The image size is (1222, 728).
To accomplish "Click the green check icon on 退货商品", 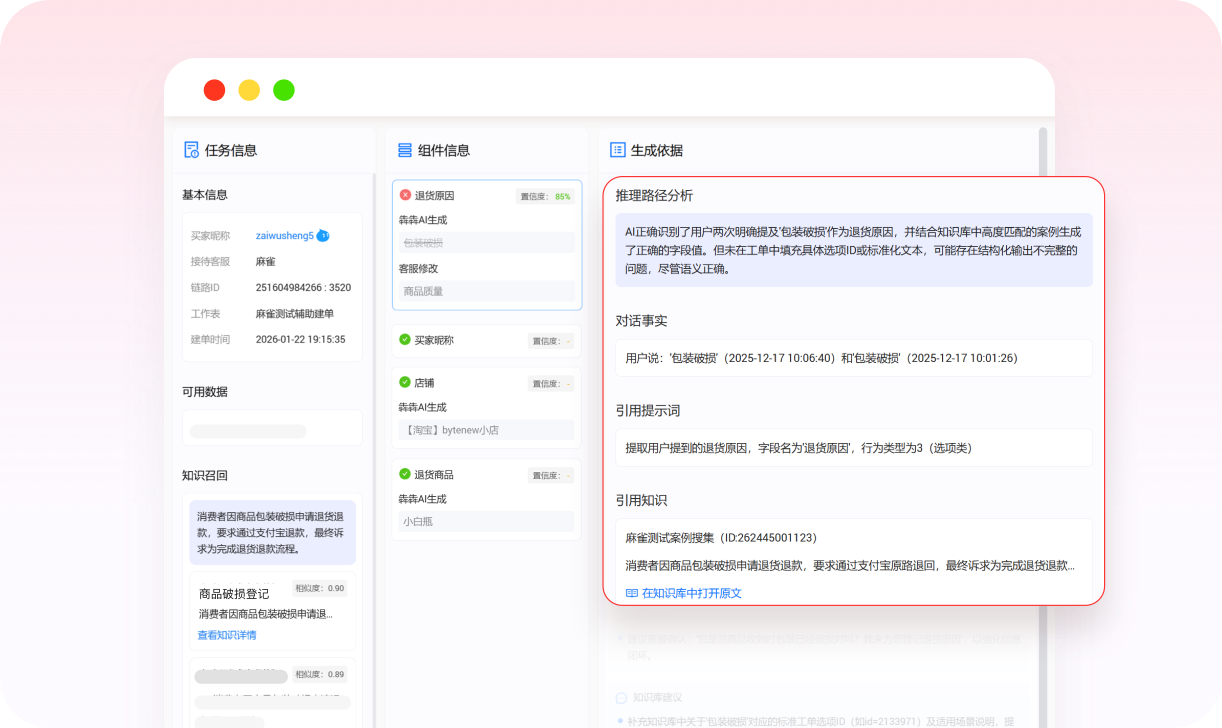I will [405, 474].
